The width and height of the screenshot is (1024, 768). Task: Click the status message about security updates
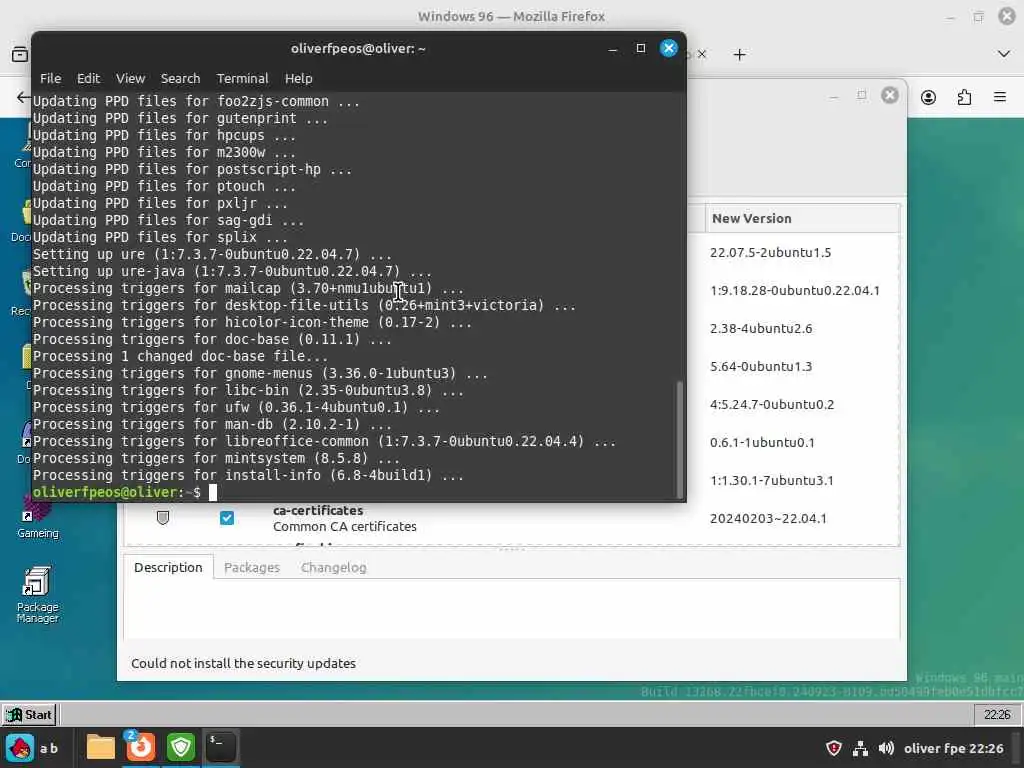tap(243, 663)
